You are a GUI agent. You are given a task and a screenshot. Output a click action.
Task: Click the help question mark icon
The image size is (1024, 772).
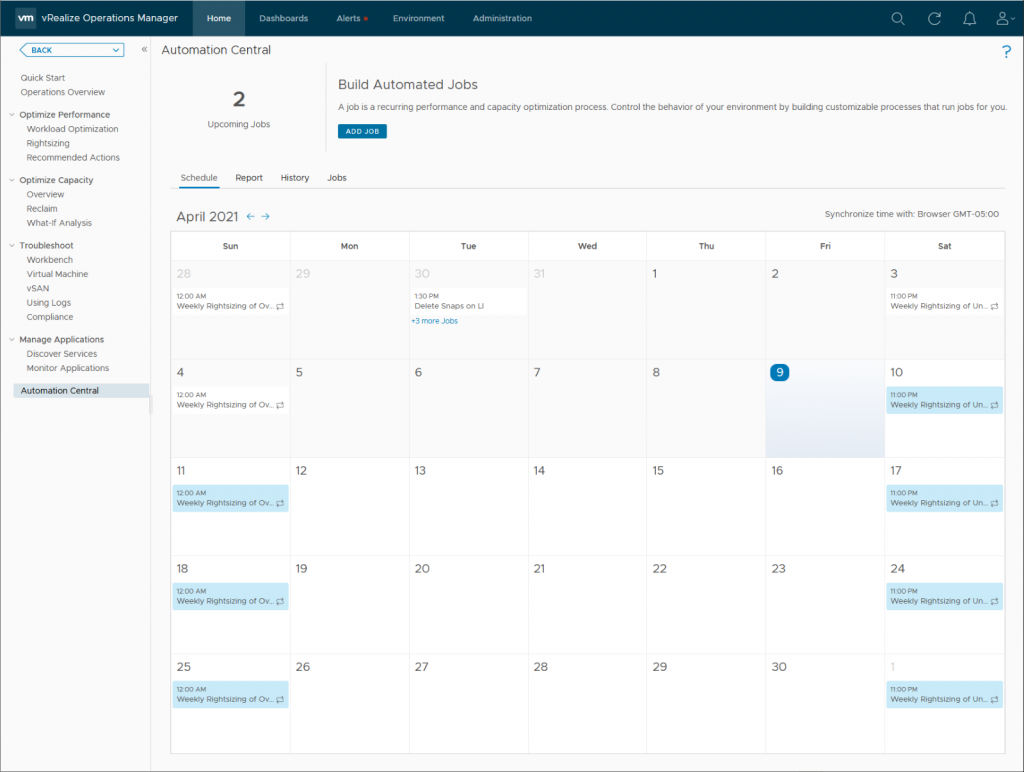tap(1006, 53)
